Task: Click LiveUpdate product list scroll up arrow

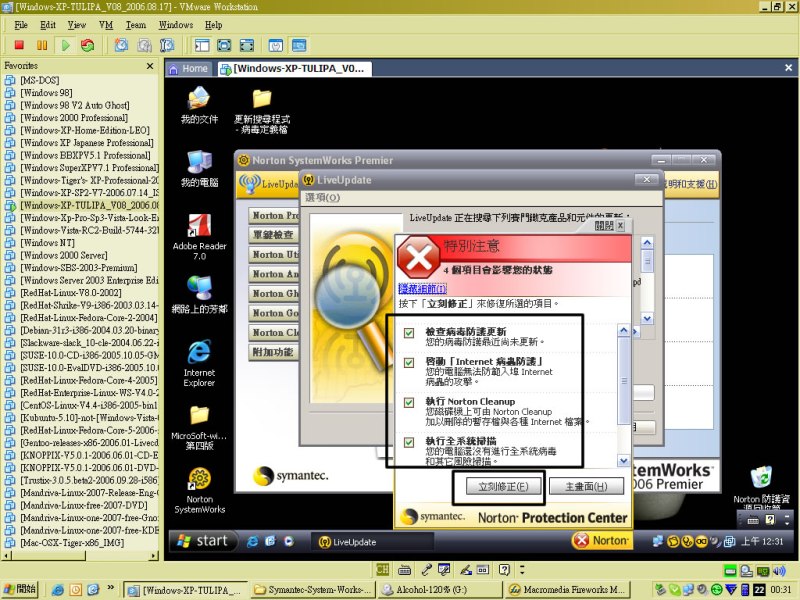Action: tap(647, 243)
